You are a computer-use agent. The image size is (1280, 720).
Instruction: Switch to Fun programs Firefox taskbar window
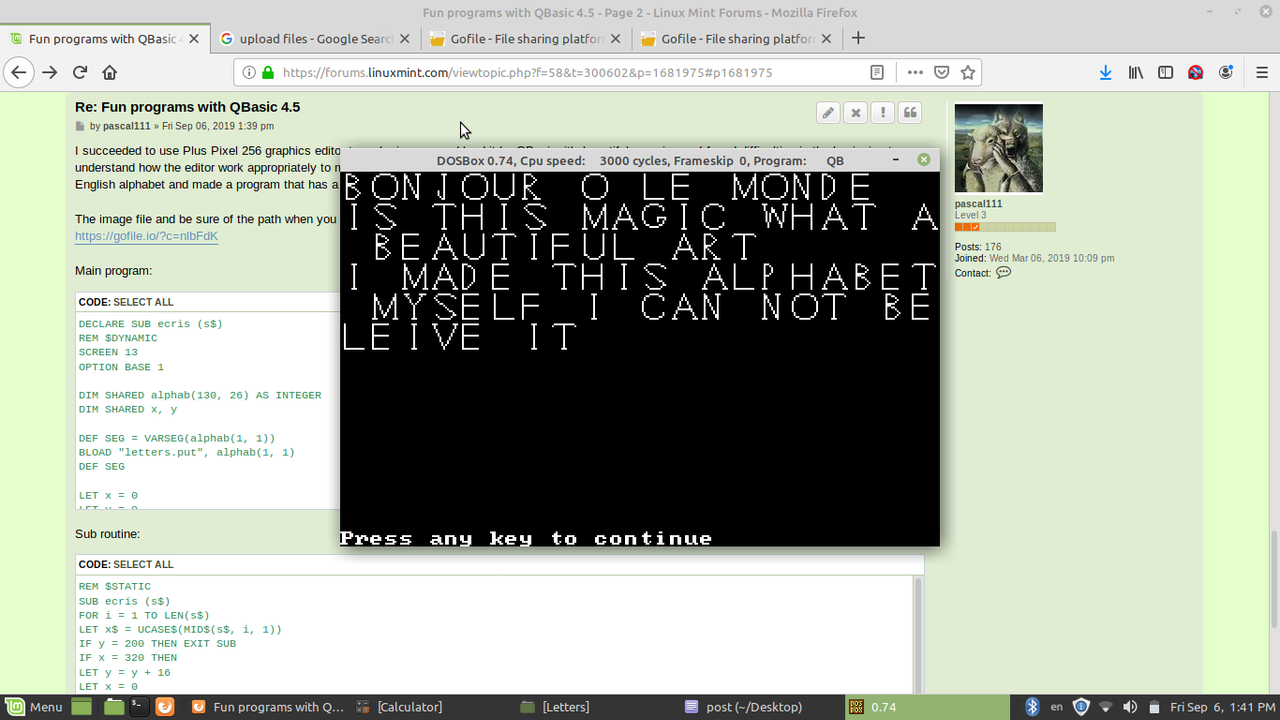tap(266, 706)
